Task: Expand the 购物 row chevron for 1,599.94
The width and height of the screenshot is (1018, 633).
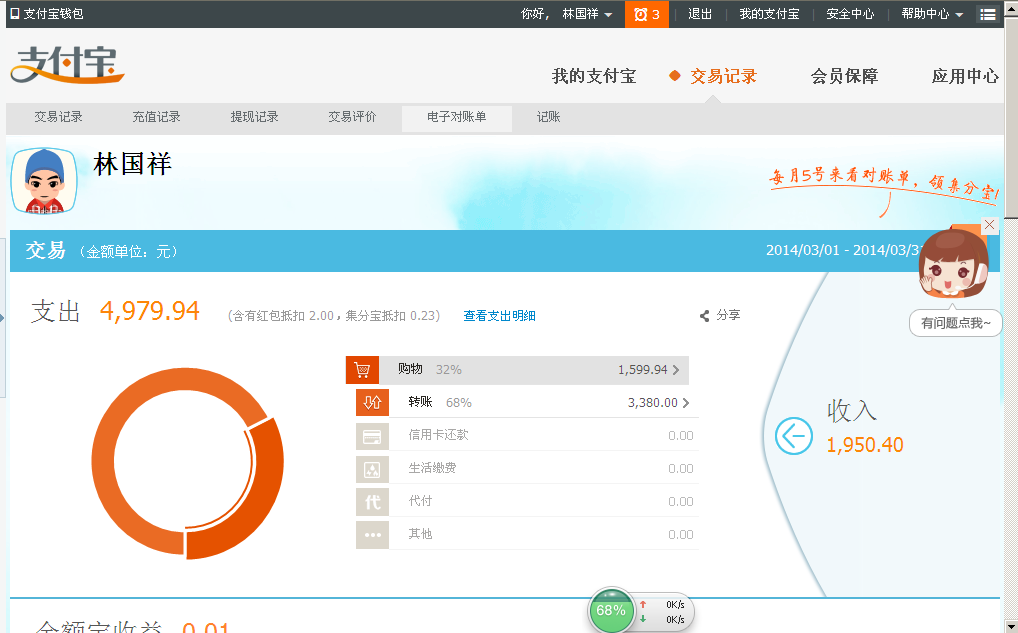Action: [676, 370]
